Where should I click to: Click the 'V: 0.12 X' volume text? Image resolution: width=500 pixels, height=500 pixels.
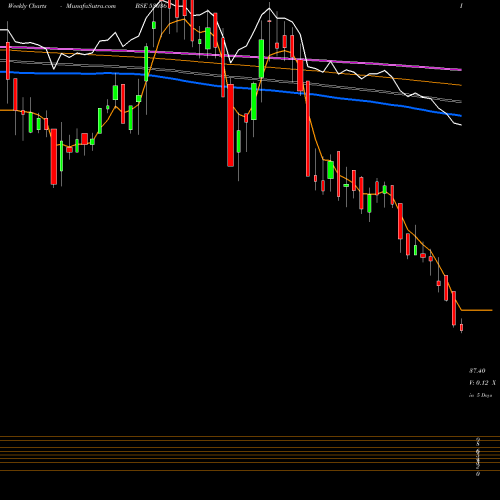pyautogui.click(x=482, y=383)
